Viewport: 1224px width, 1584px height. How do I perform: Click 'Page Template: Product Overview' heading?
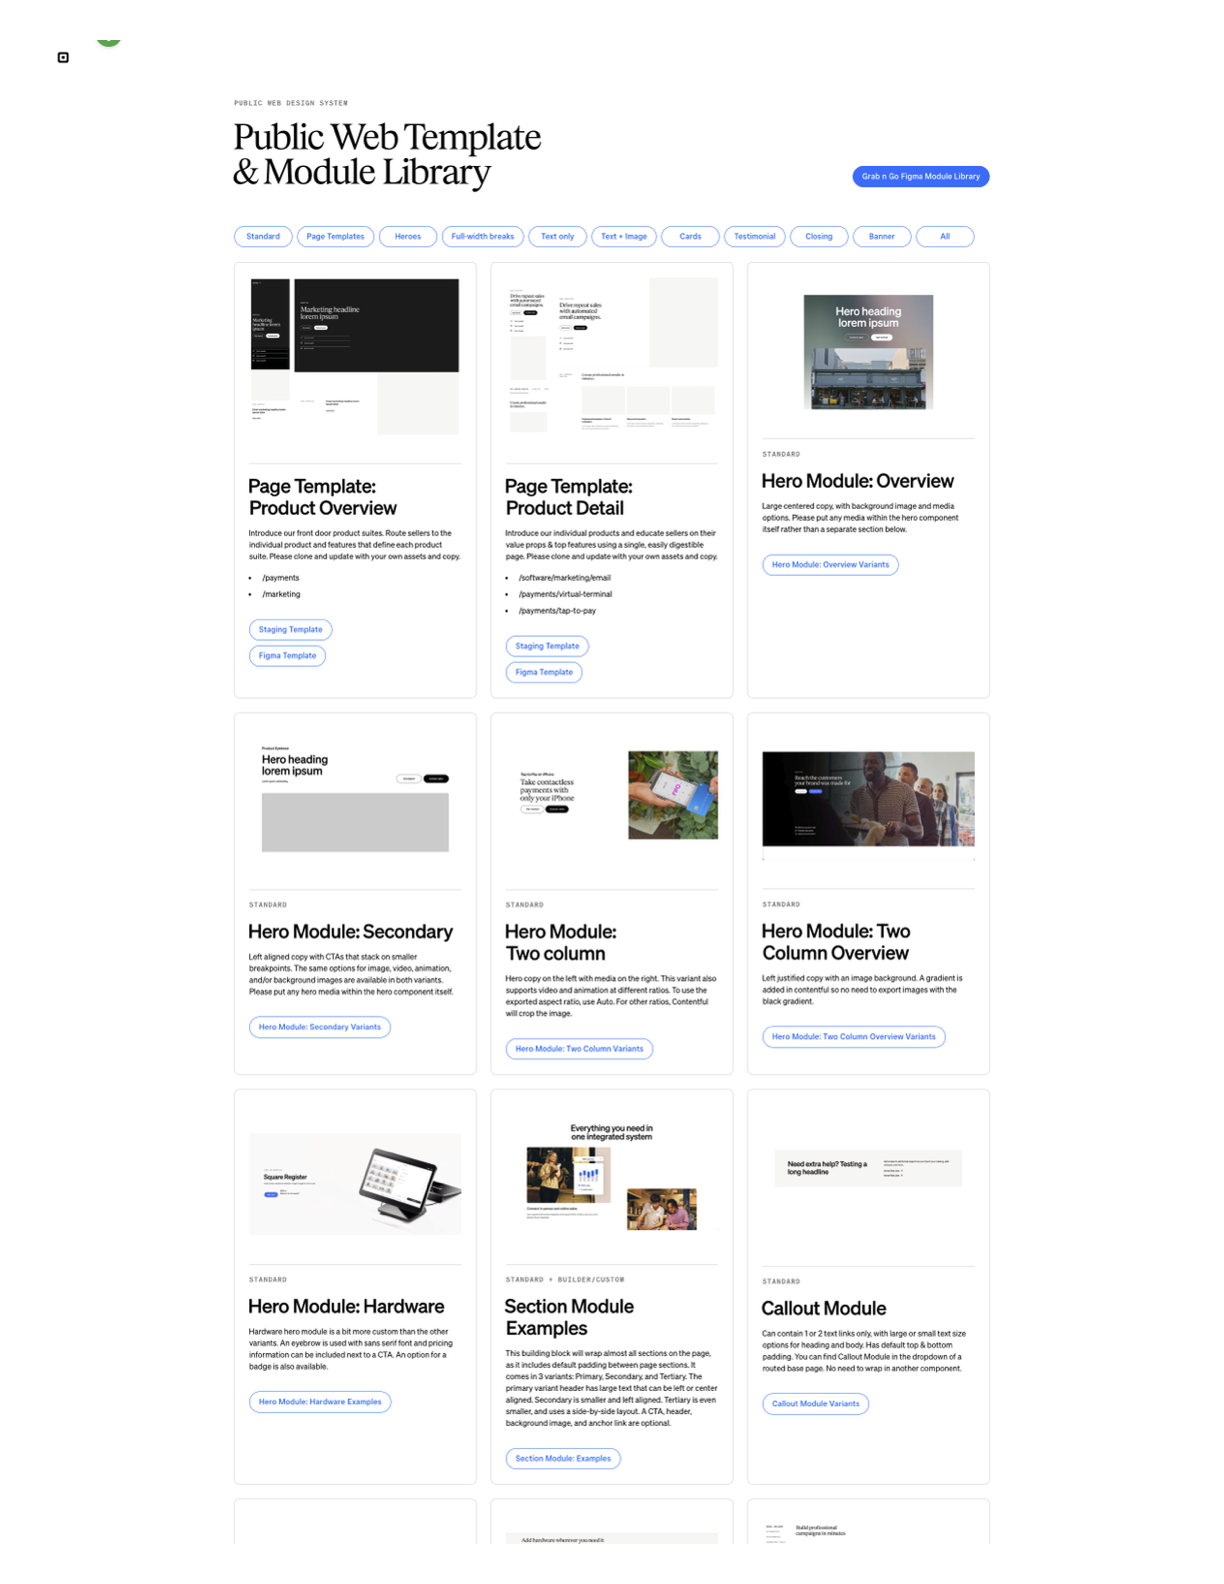[x=322, y=497]
